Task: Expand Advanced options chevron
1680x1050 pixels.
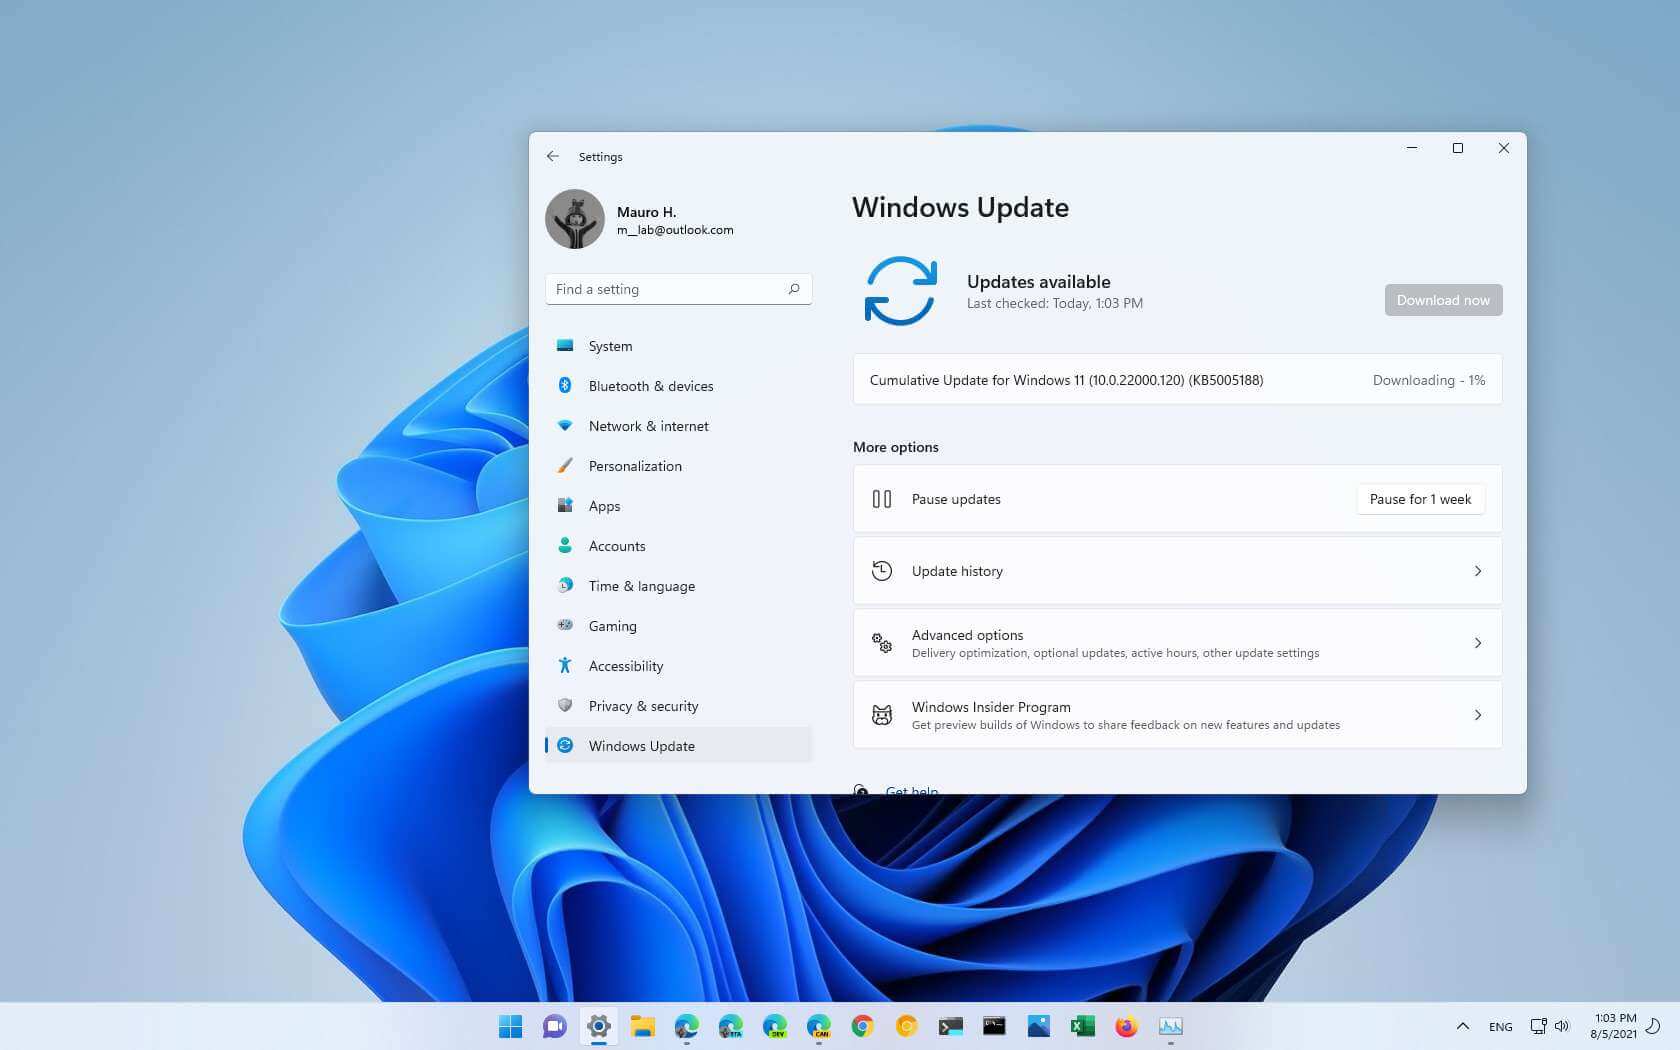Action: pyautogui.click(x=1478, y=643)
